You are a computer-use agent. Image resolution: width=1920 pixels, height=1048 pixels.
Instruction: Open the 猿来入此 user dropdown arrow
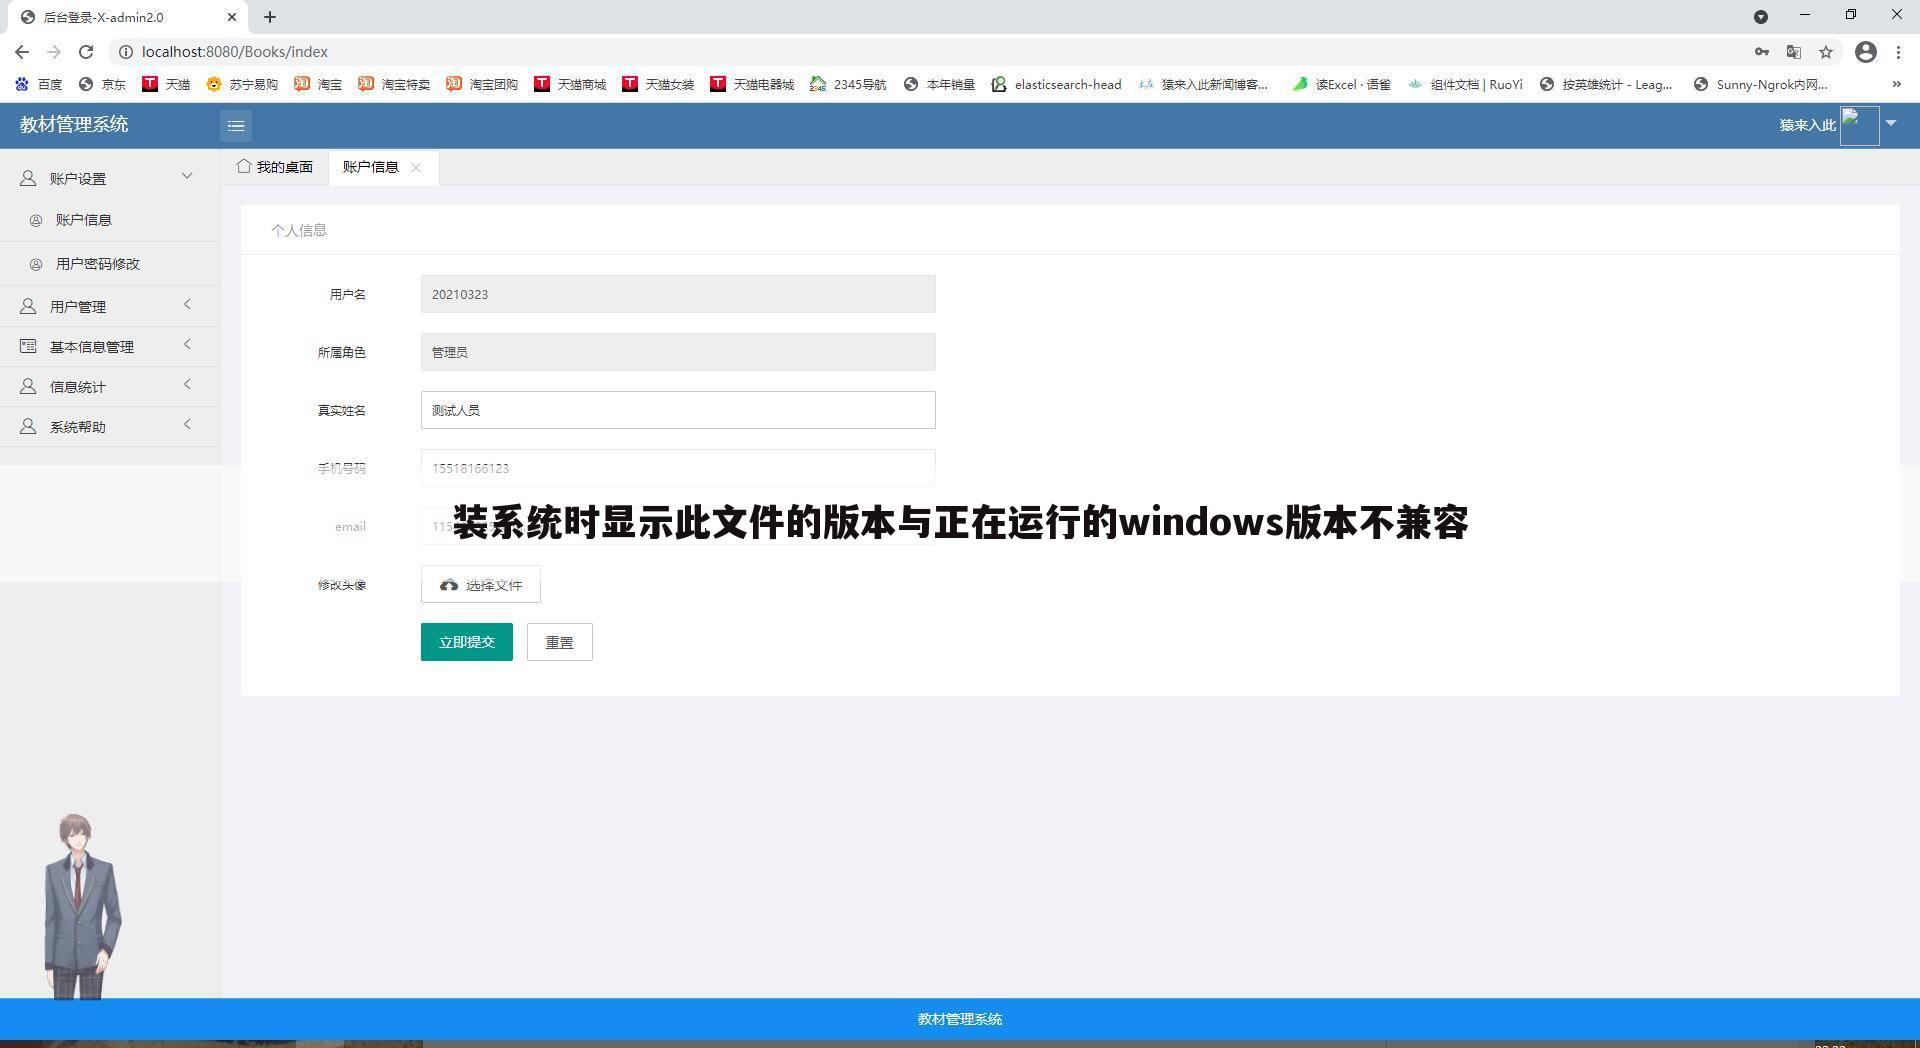pyautogui.click(x=1891, y=125)
